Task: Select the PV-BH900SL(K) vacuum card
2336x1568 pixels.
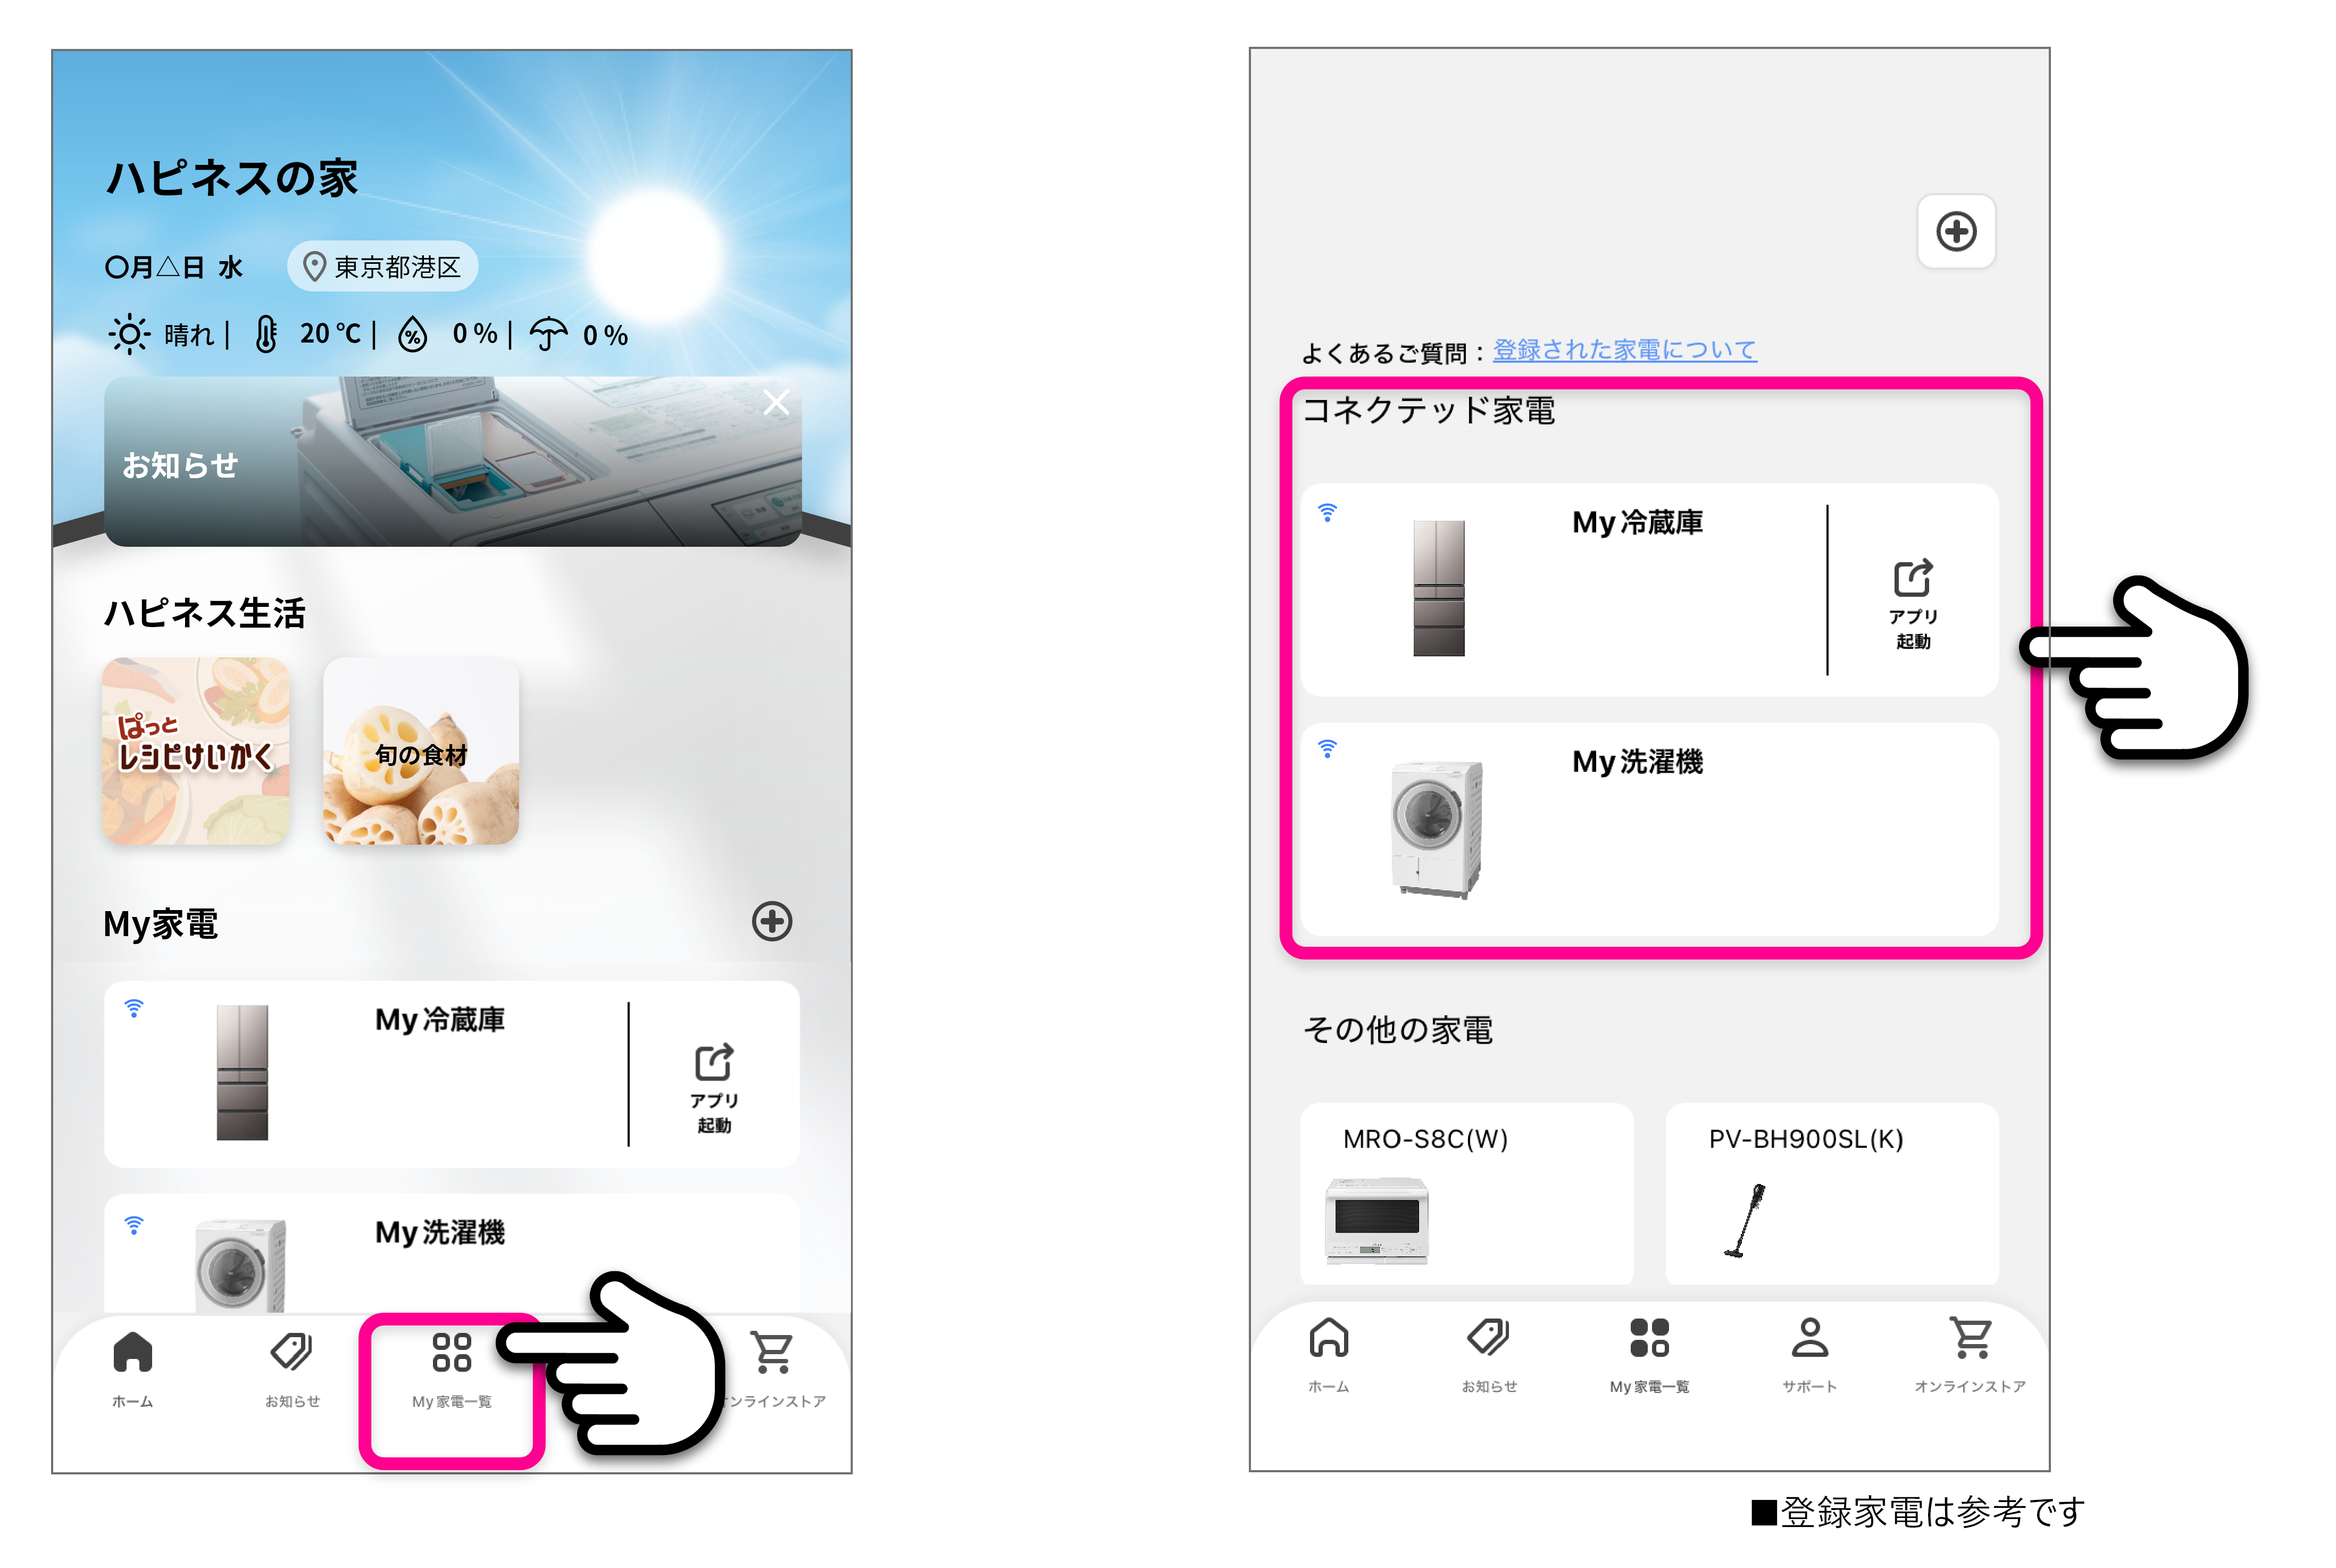Action: pyautogui.click(x=1831, y=1193)
